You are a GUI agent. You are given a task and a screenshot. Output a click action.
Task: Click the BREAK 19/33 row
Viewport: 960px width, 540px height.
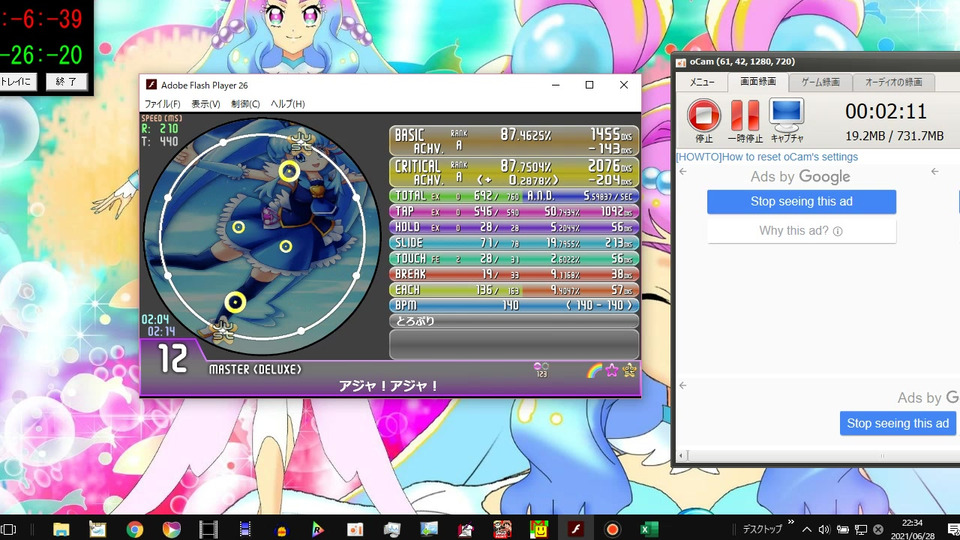click(514, 274)
